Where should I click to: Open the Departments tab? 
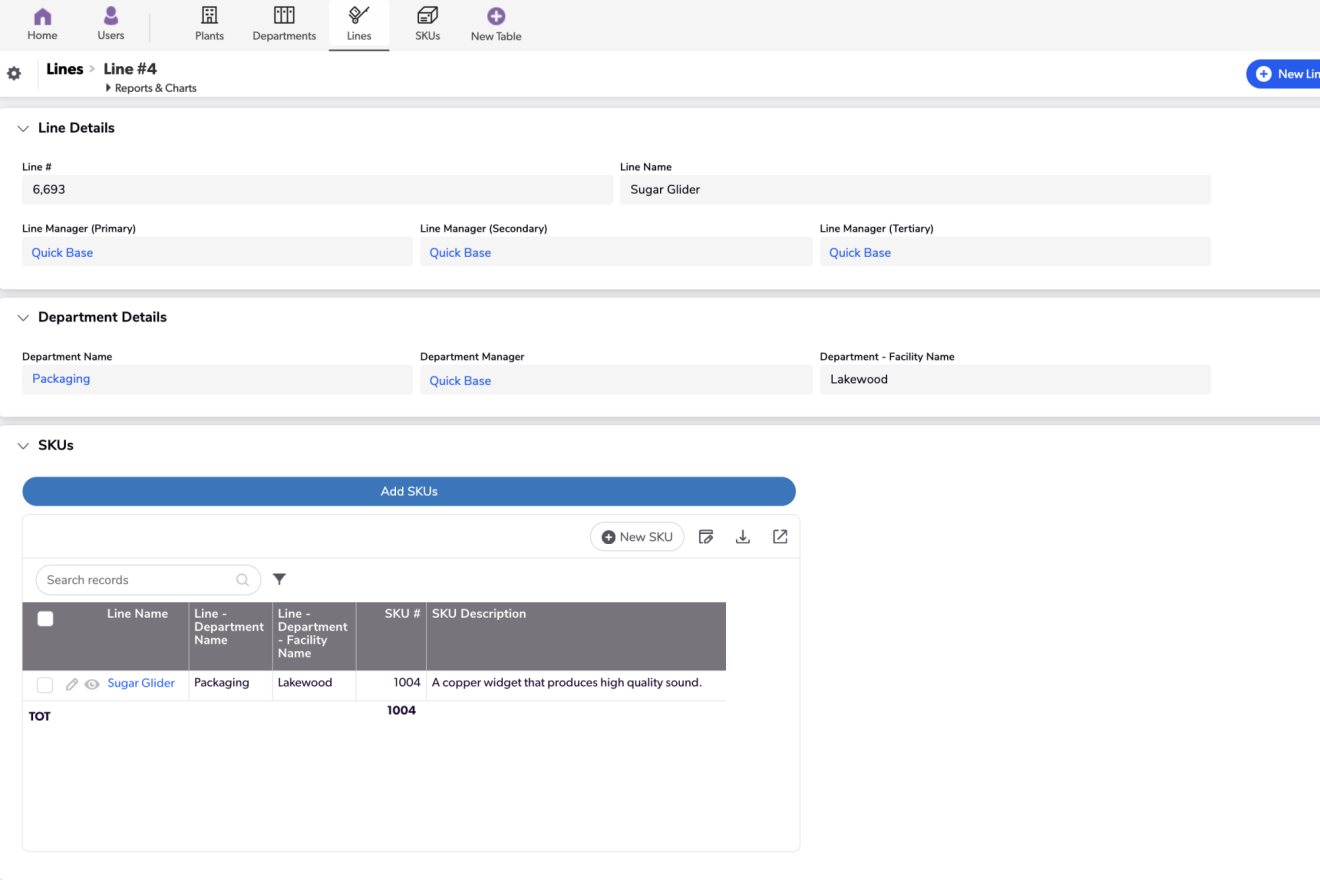click(x=284, y=24)
